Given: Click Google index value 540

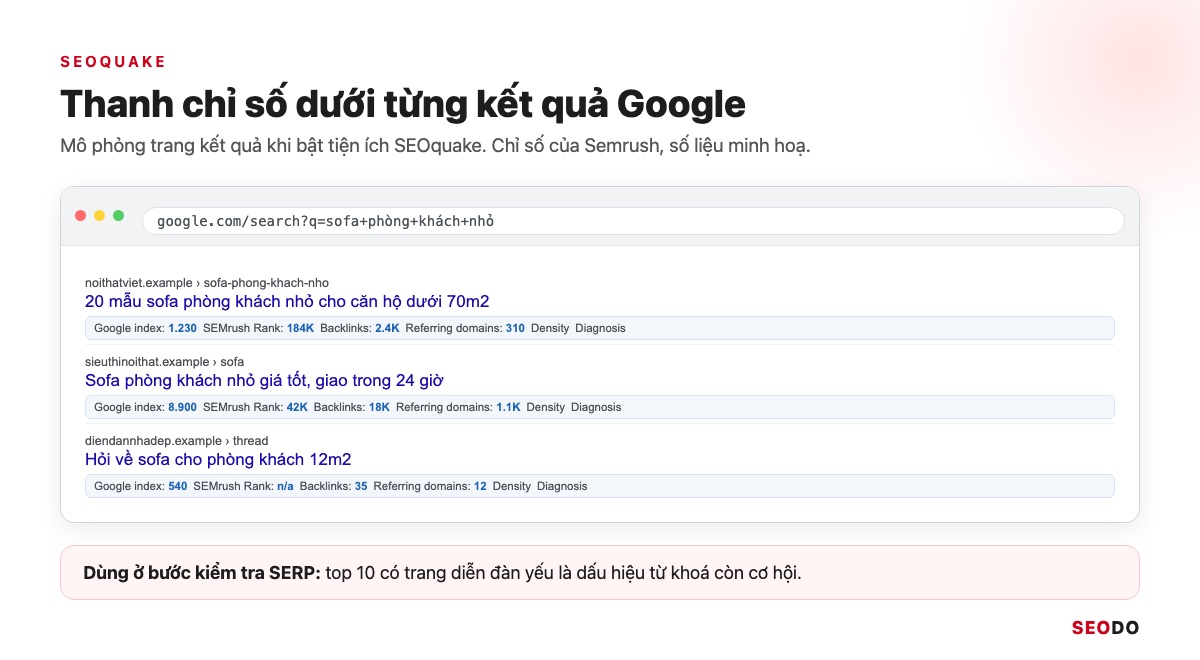Looking at the screenshot, I should 177,486.
